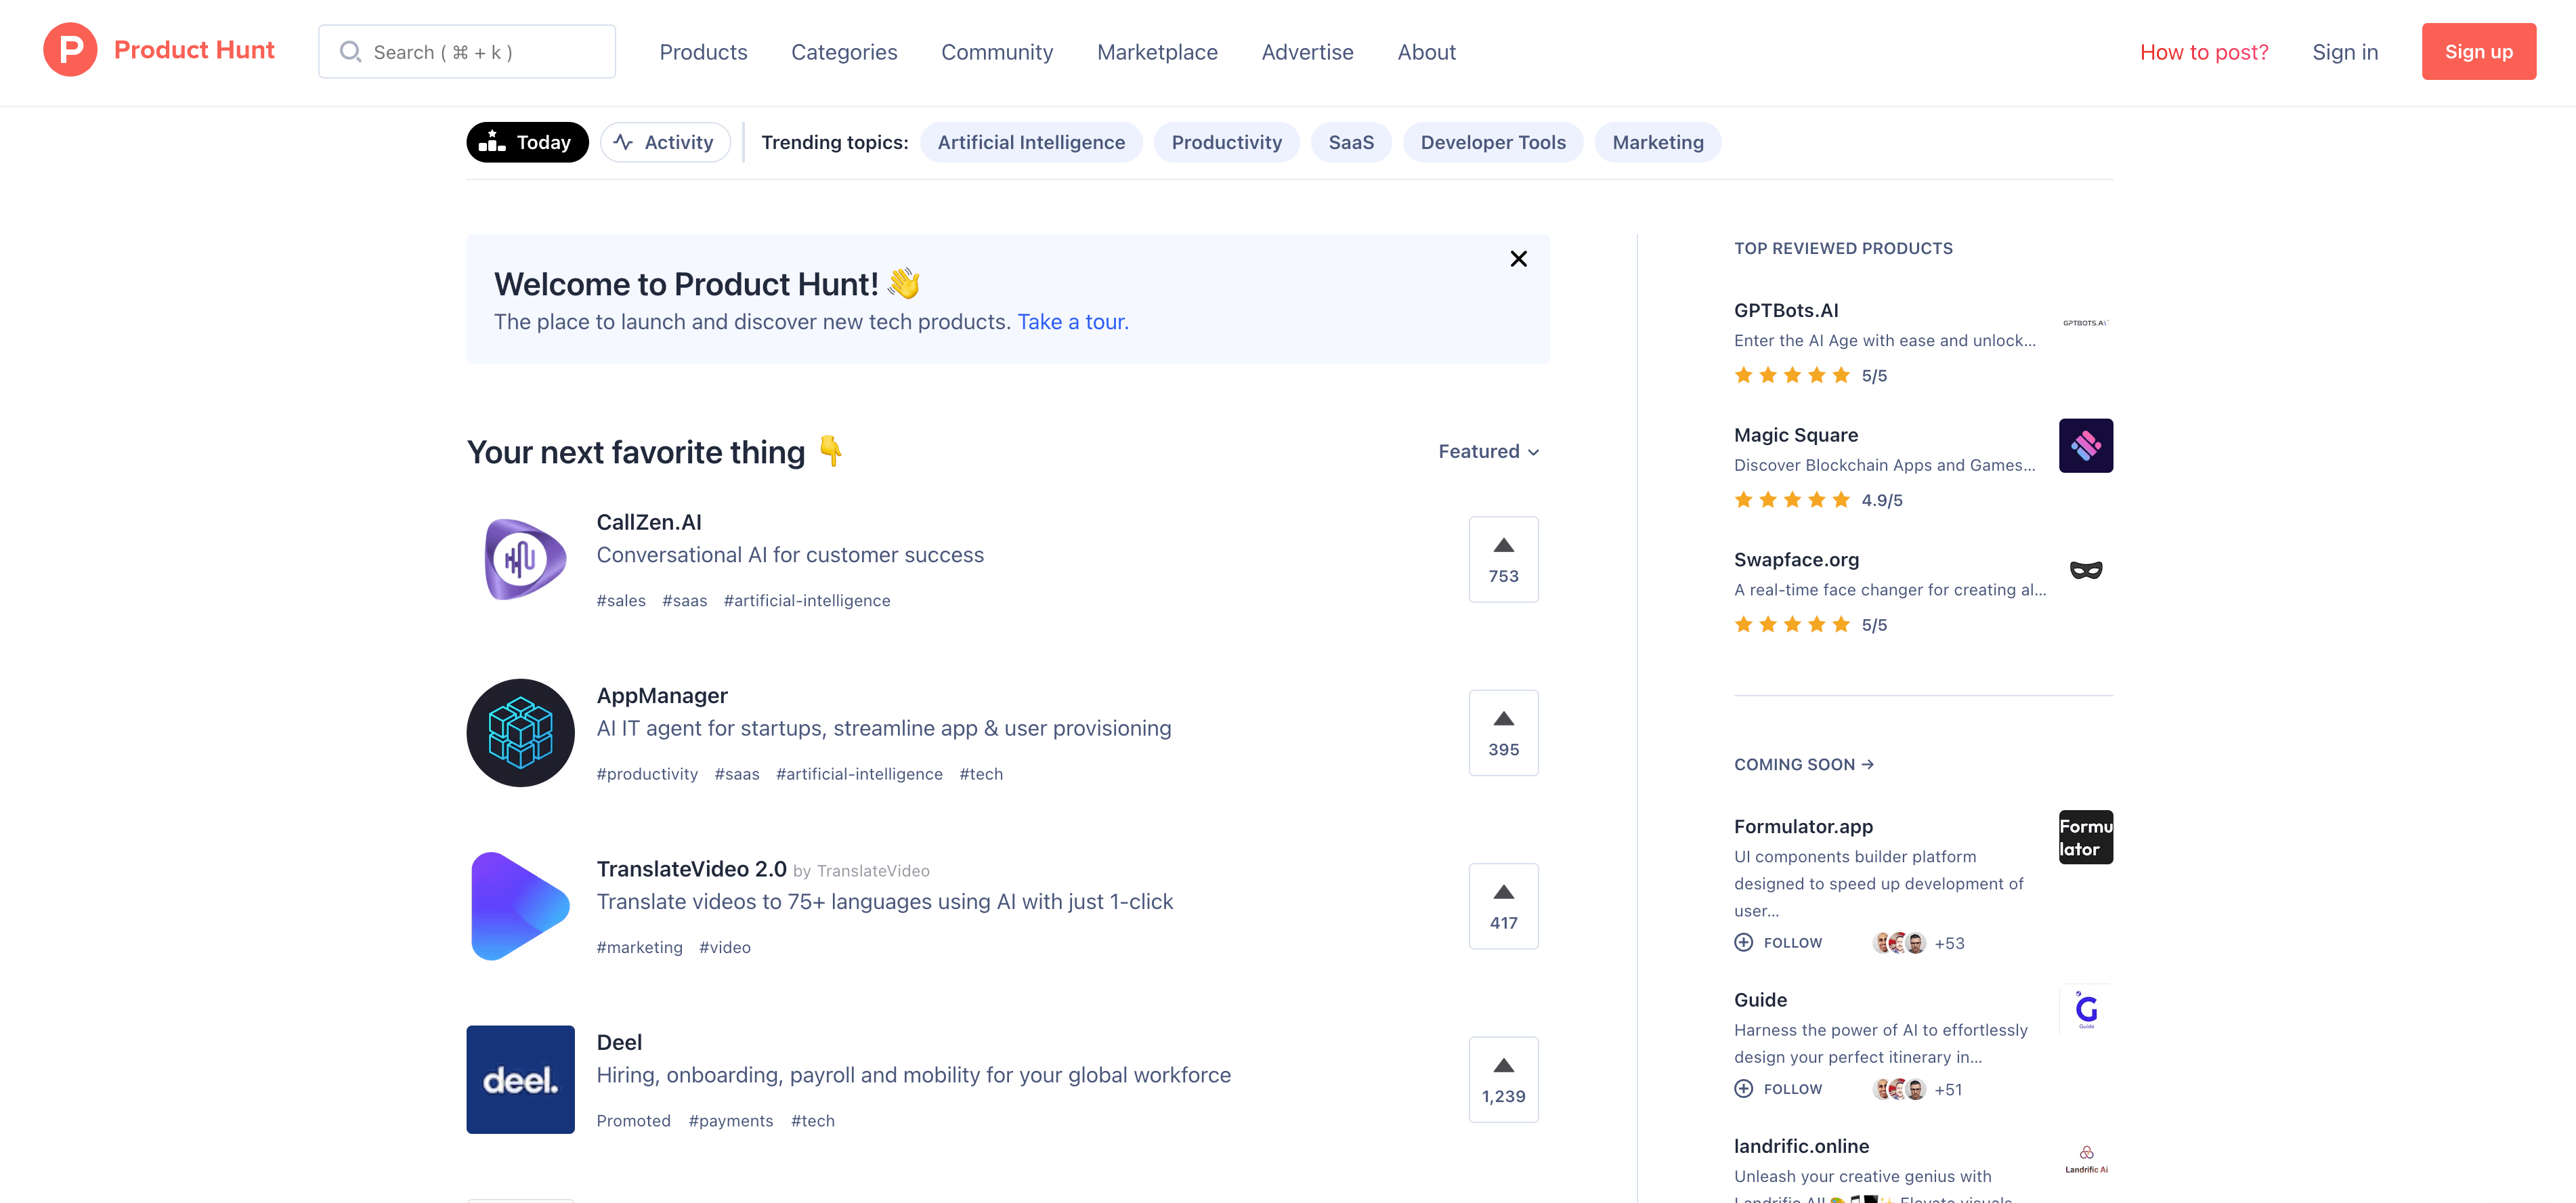
Task: Click the AppManager cube logo
Action: pos(520,732)
